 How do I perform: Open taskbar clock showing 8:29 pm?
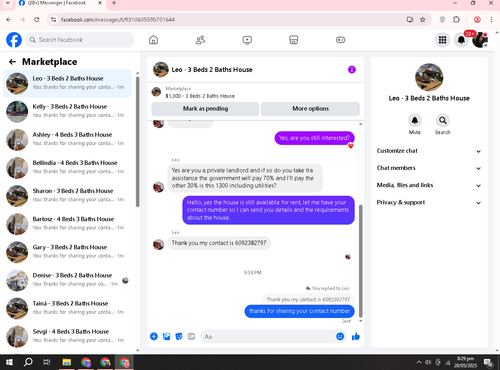(465, 362)
